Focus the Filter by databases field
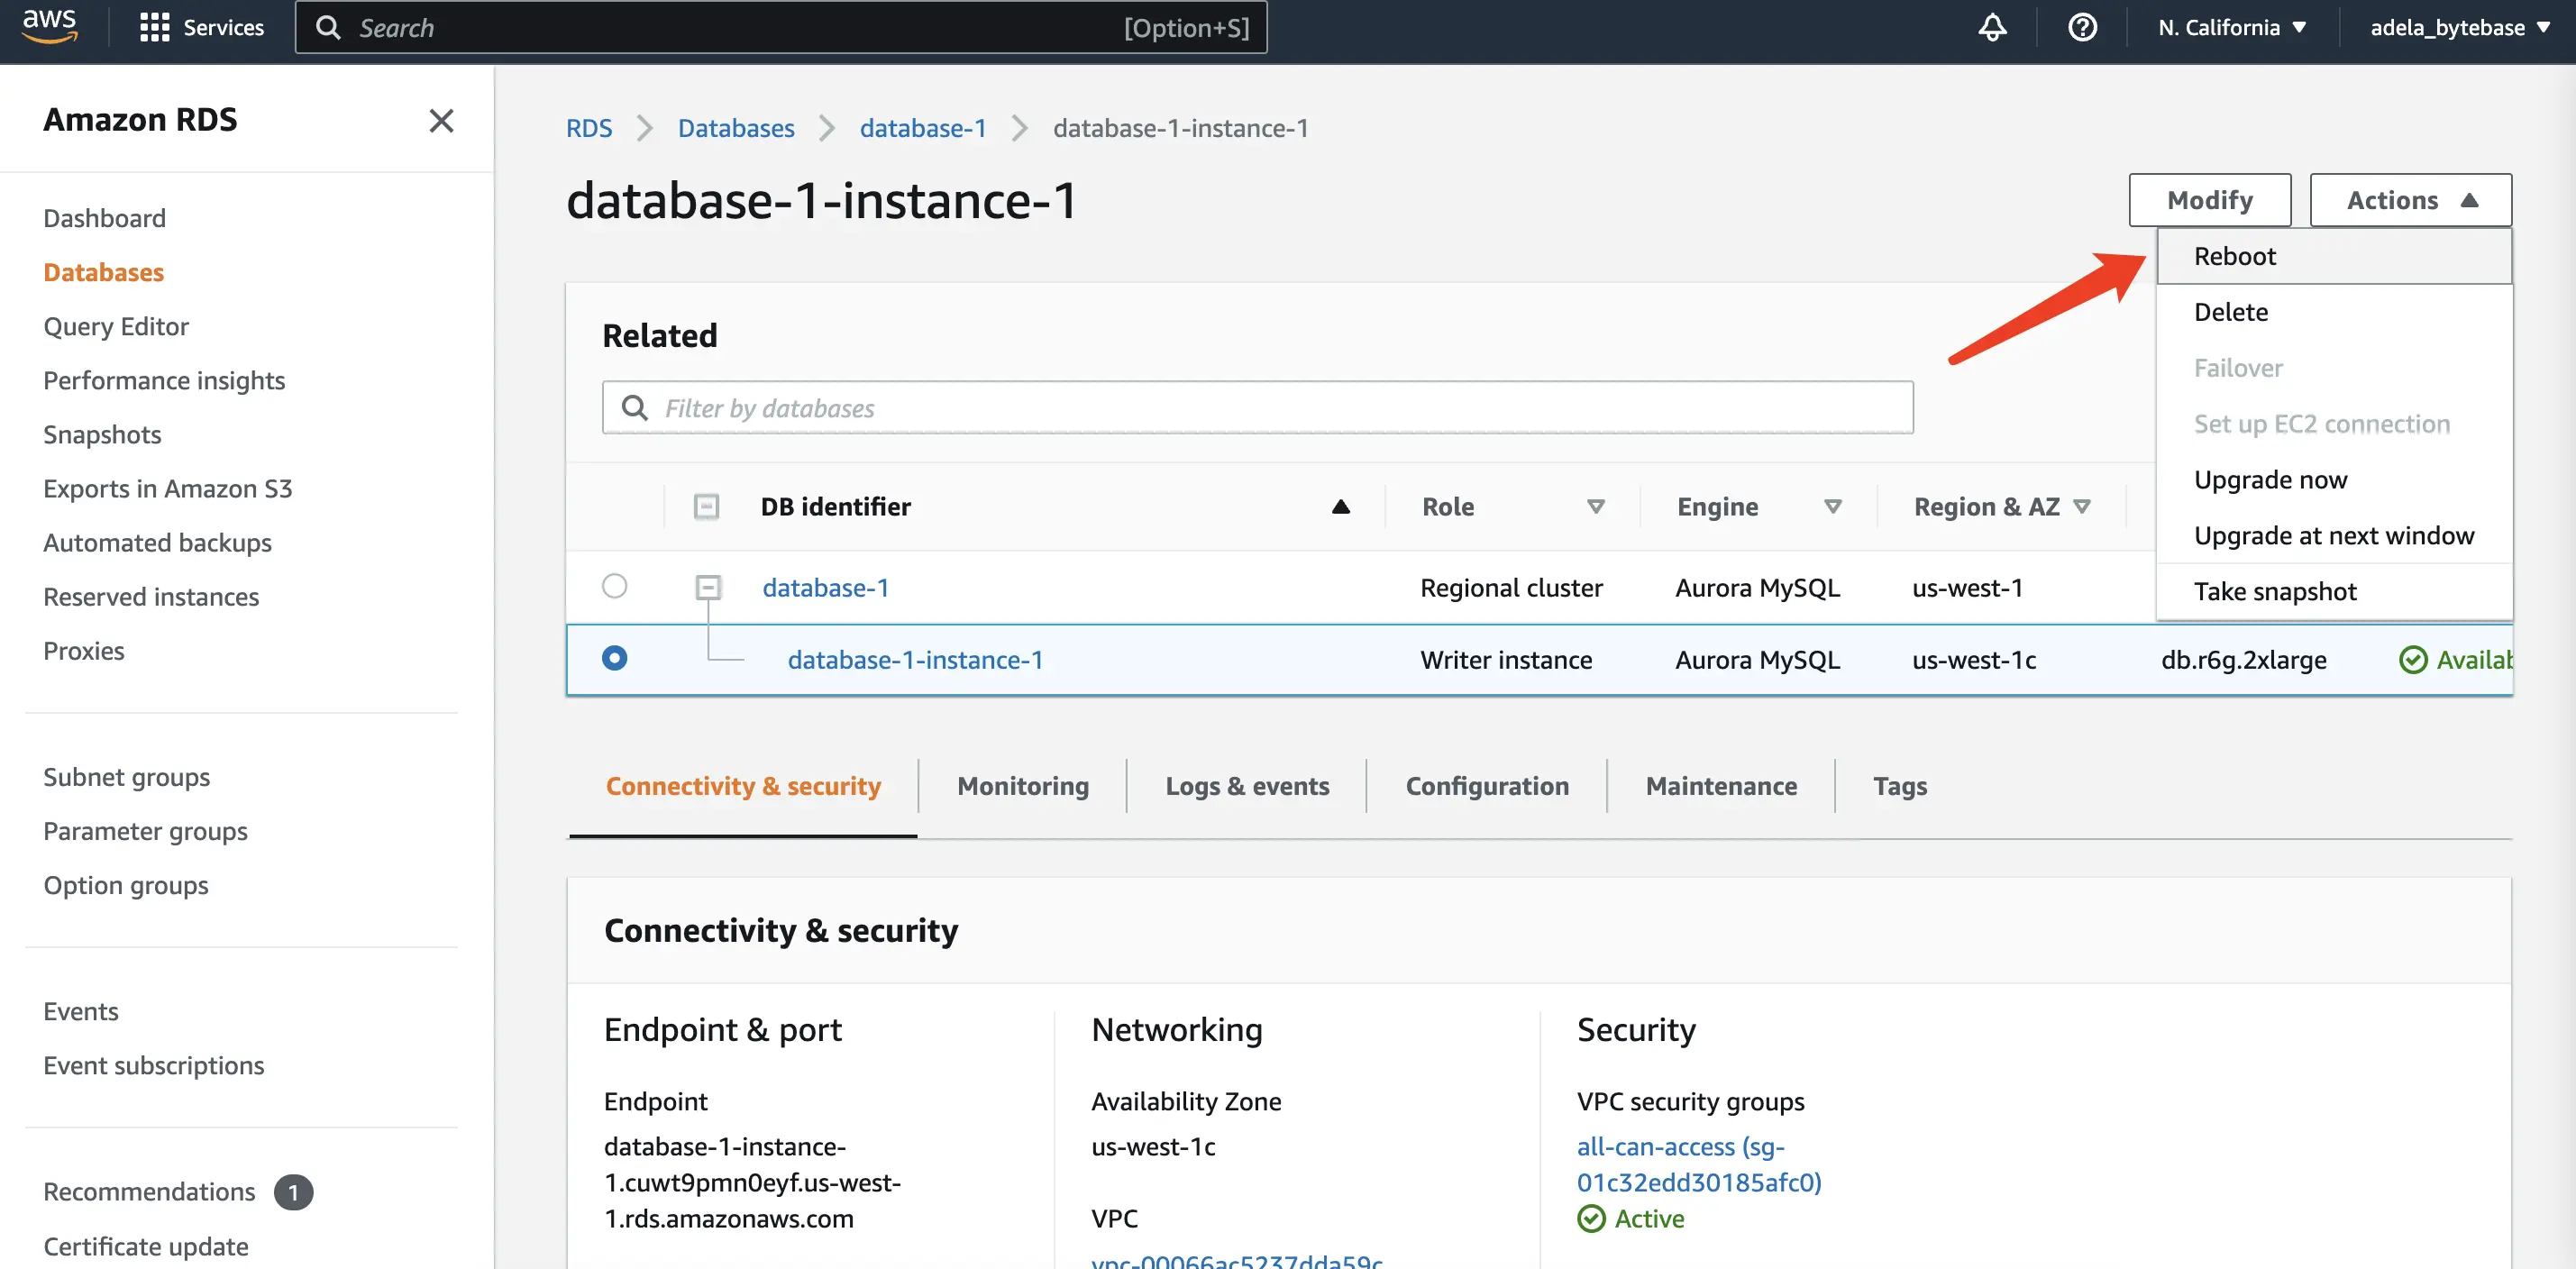 pos(1257,408)
